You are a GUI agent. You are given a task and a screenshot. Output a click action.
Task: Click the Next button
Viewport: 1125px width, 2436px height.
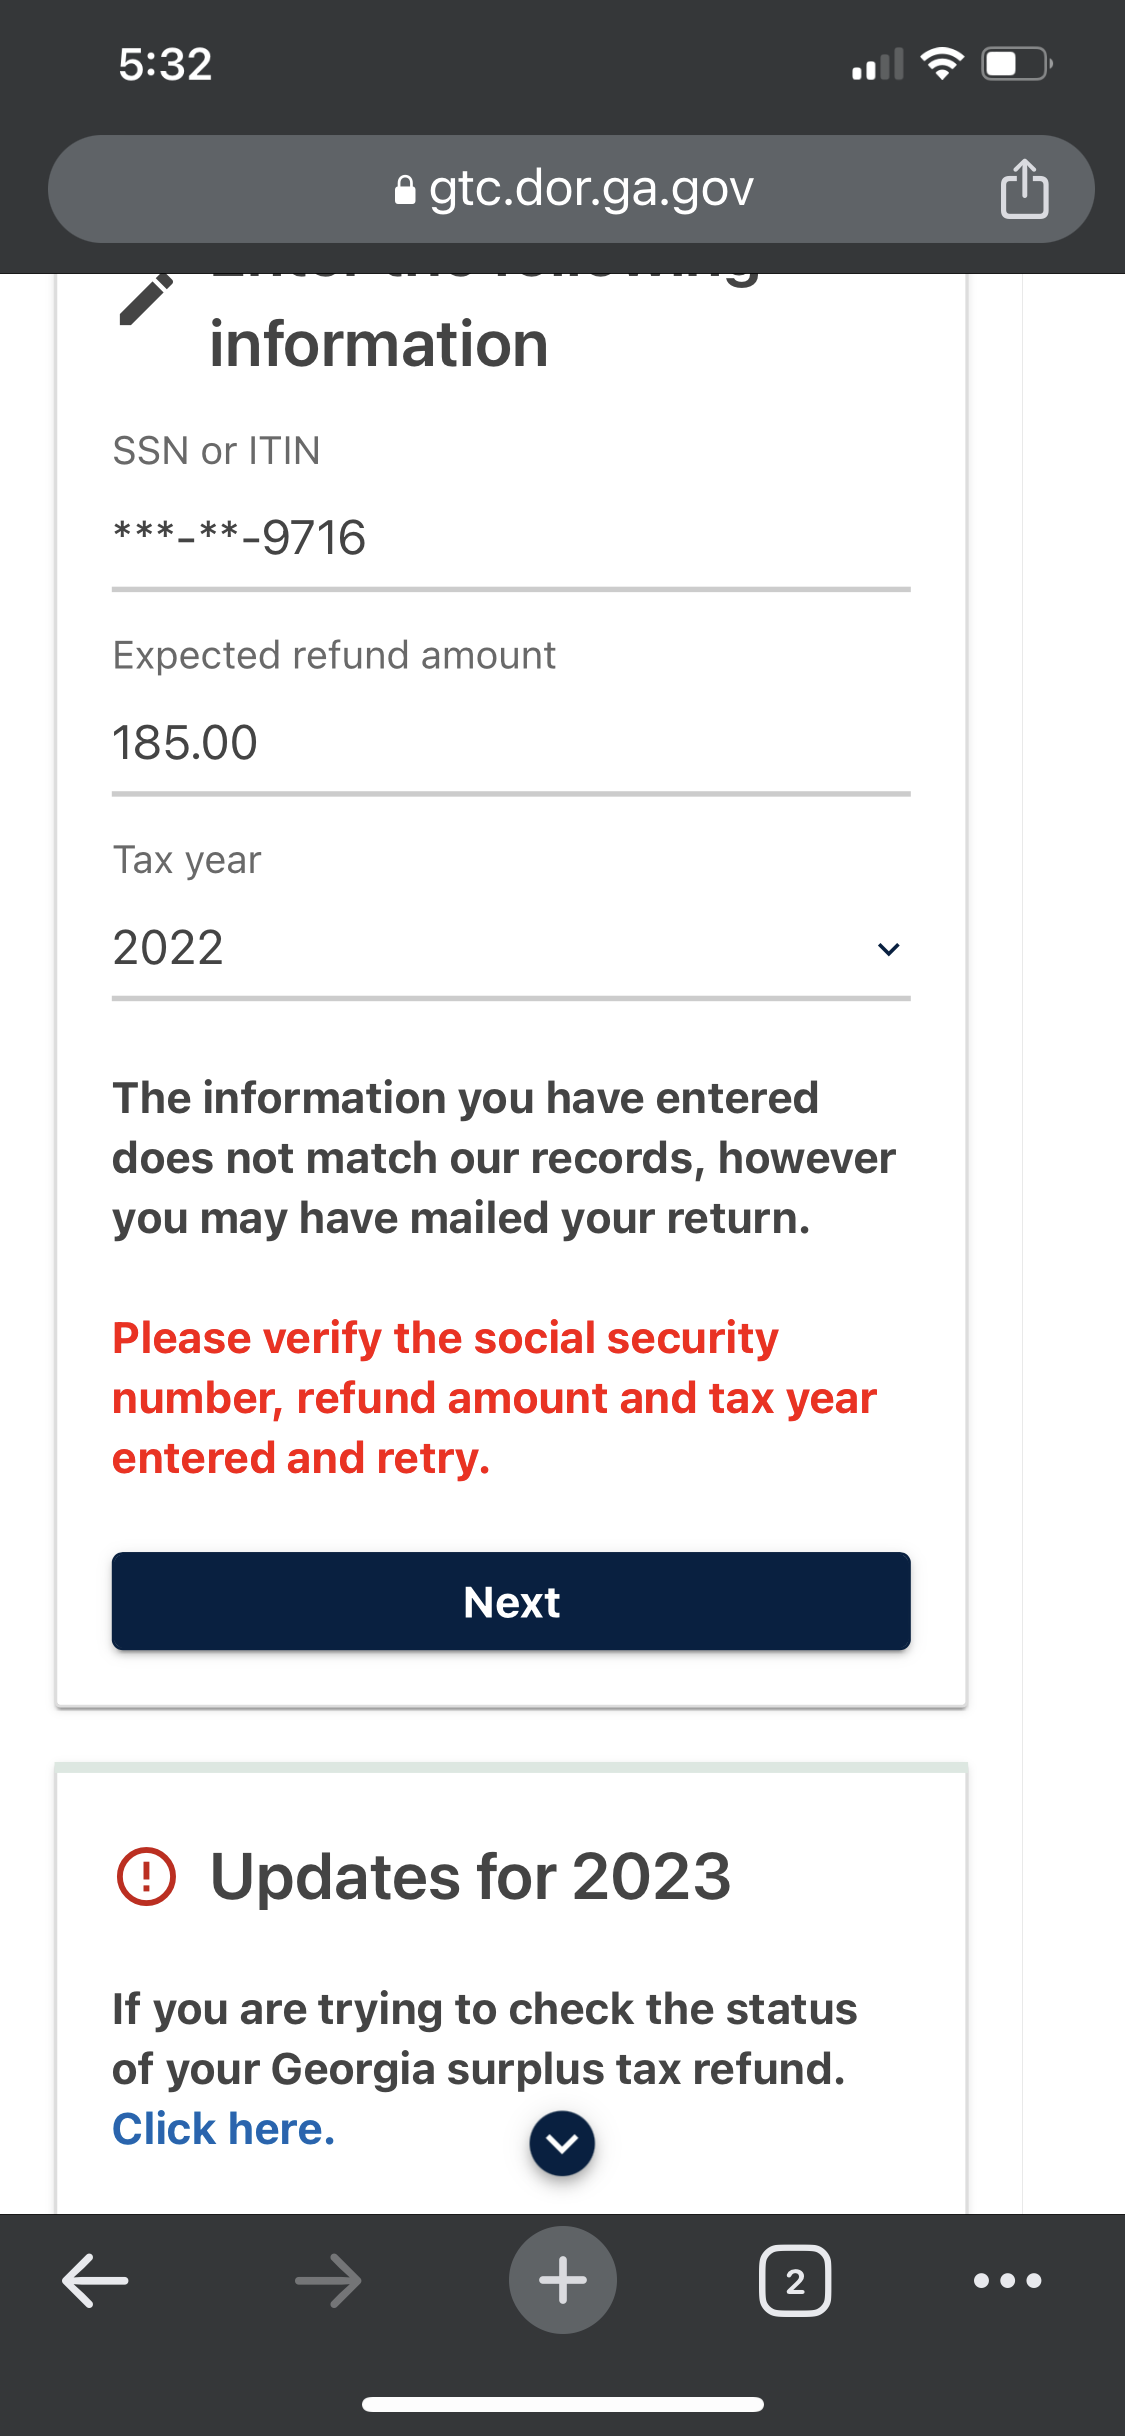pyautogui.click(x=511, y=1601)
